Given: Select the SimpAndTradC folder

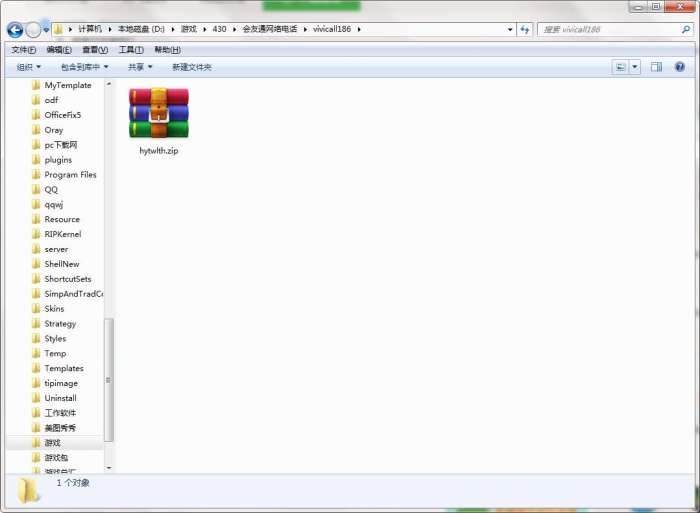Looking at the screenshot, I should [74, 294].
